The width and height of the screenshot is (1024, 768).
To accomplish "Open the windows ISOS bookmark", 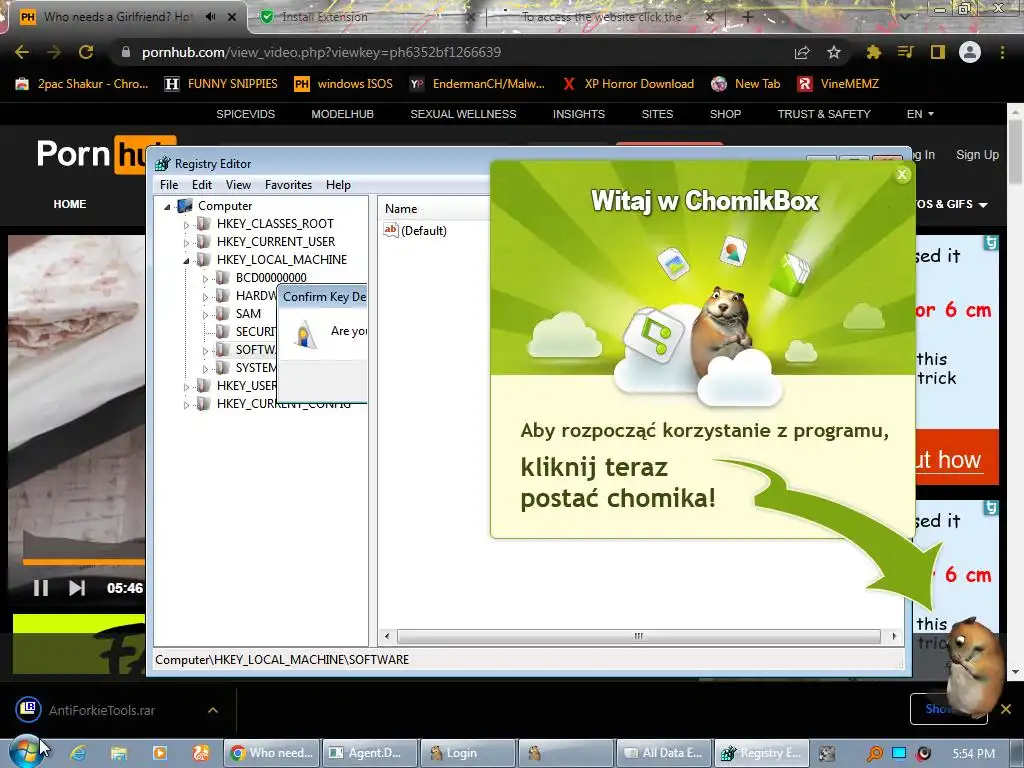I will (x=344, y=84).
